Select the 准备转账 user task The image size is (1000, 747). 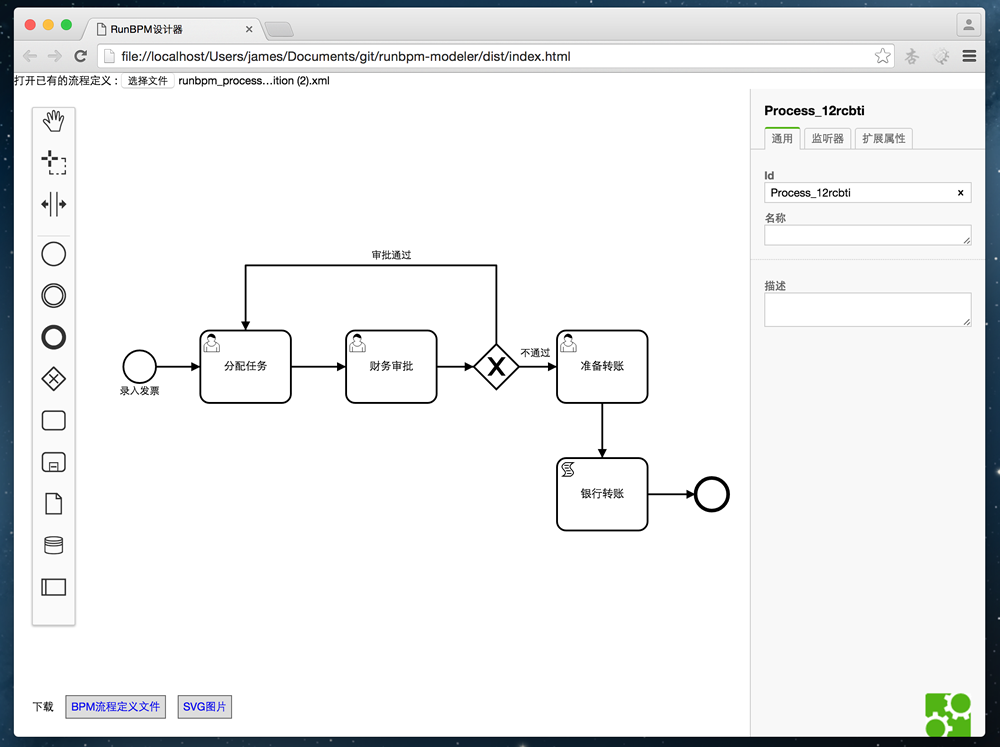(x=602, y=366)
